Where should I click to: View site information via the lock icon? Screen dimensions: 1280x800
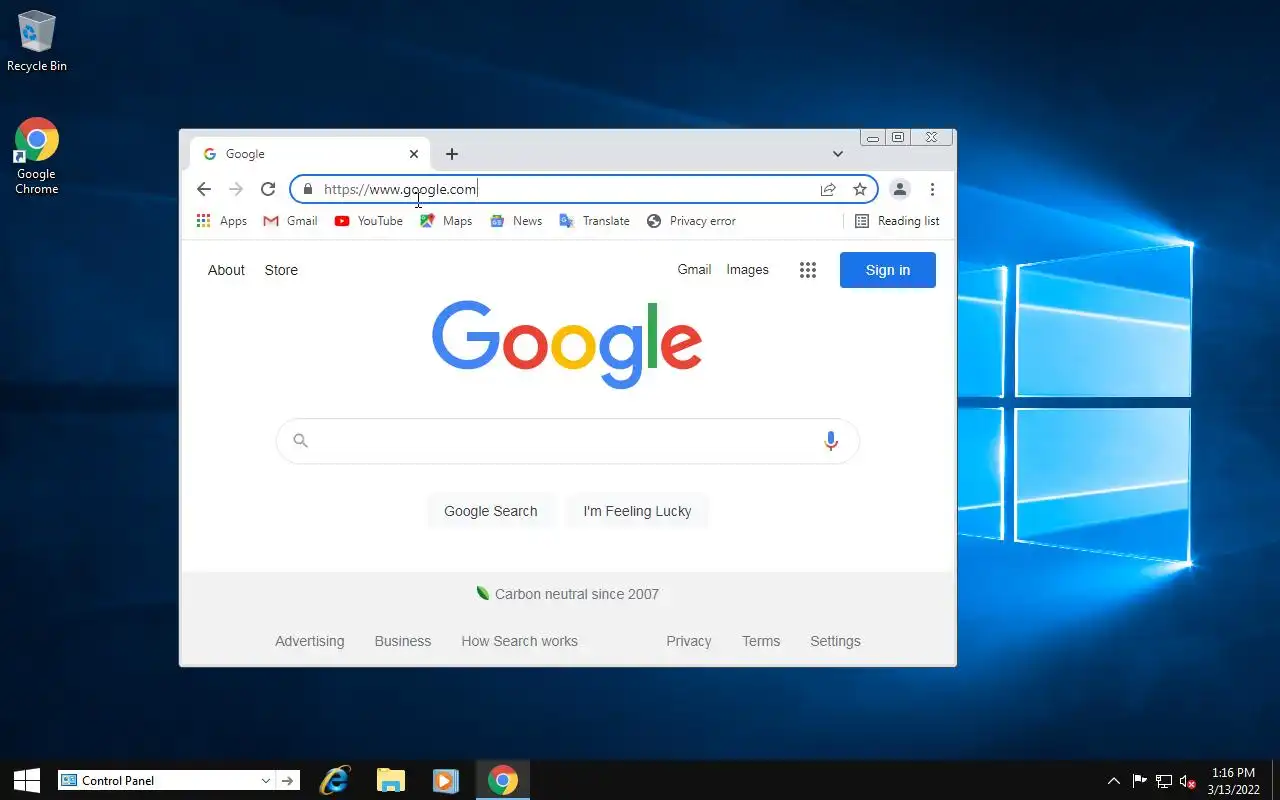(x=307, y=189)
